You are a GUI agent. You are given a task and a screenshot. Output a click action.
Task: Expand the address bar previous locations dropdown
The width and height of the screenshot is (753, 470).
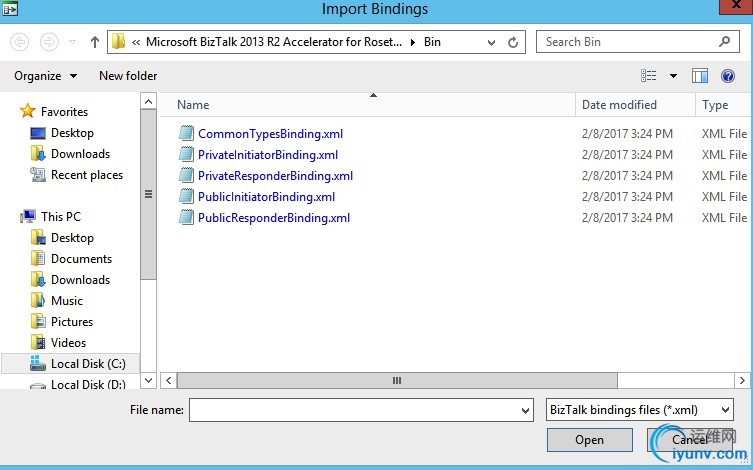click(491, 43)
